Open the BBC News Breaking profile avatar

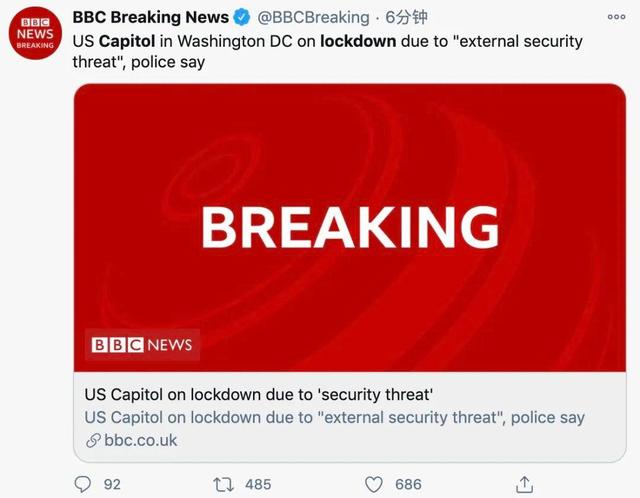[x=36, y=35]
